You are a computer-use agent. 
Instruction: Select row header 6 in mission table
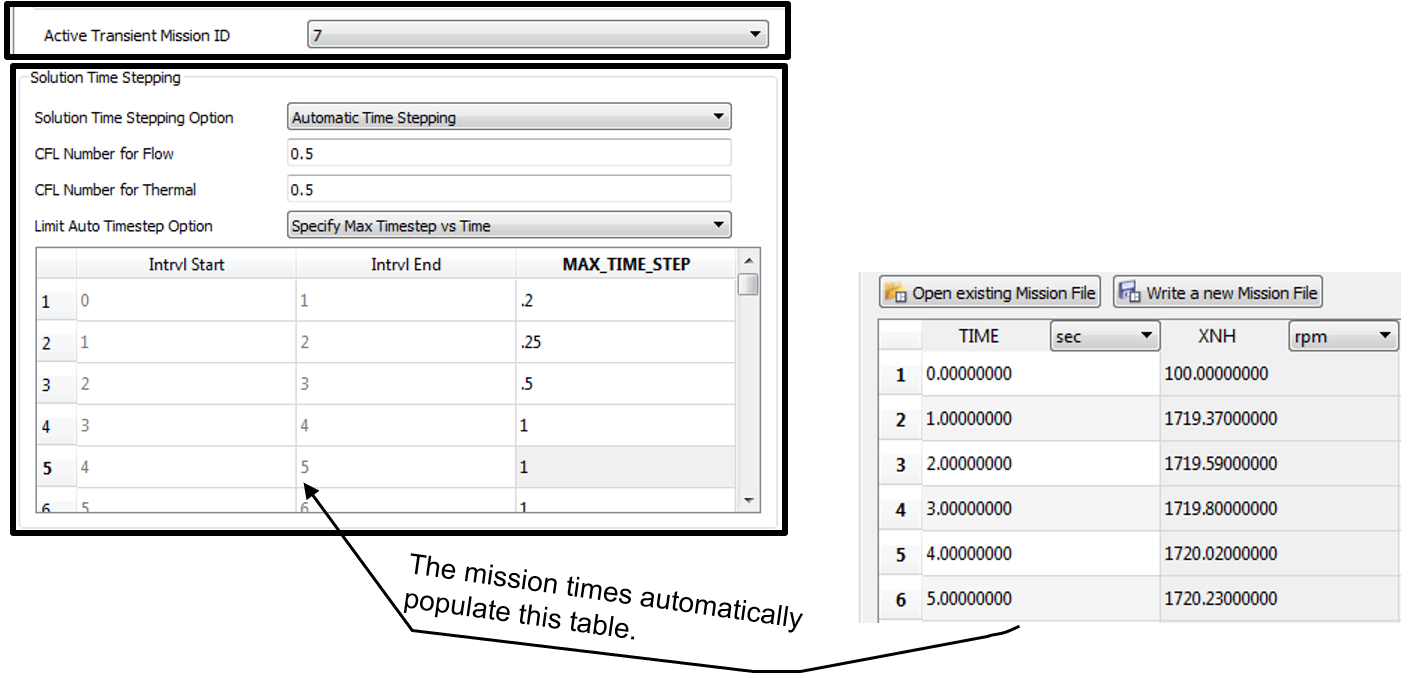(x=900, y=599)
